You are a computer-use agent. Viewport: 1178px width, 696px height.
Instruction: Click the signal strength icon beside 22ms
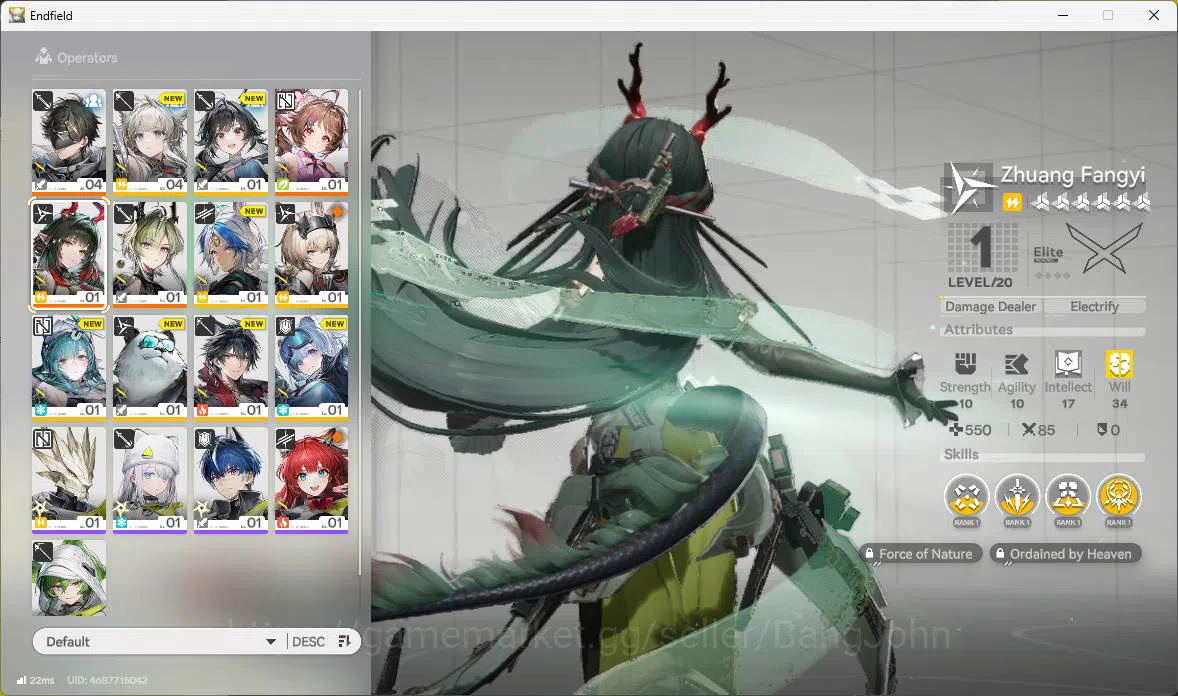[x=21, y=680]
